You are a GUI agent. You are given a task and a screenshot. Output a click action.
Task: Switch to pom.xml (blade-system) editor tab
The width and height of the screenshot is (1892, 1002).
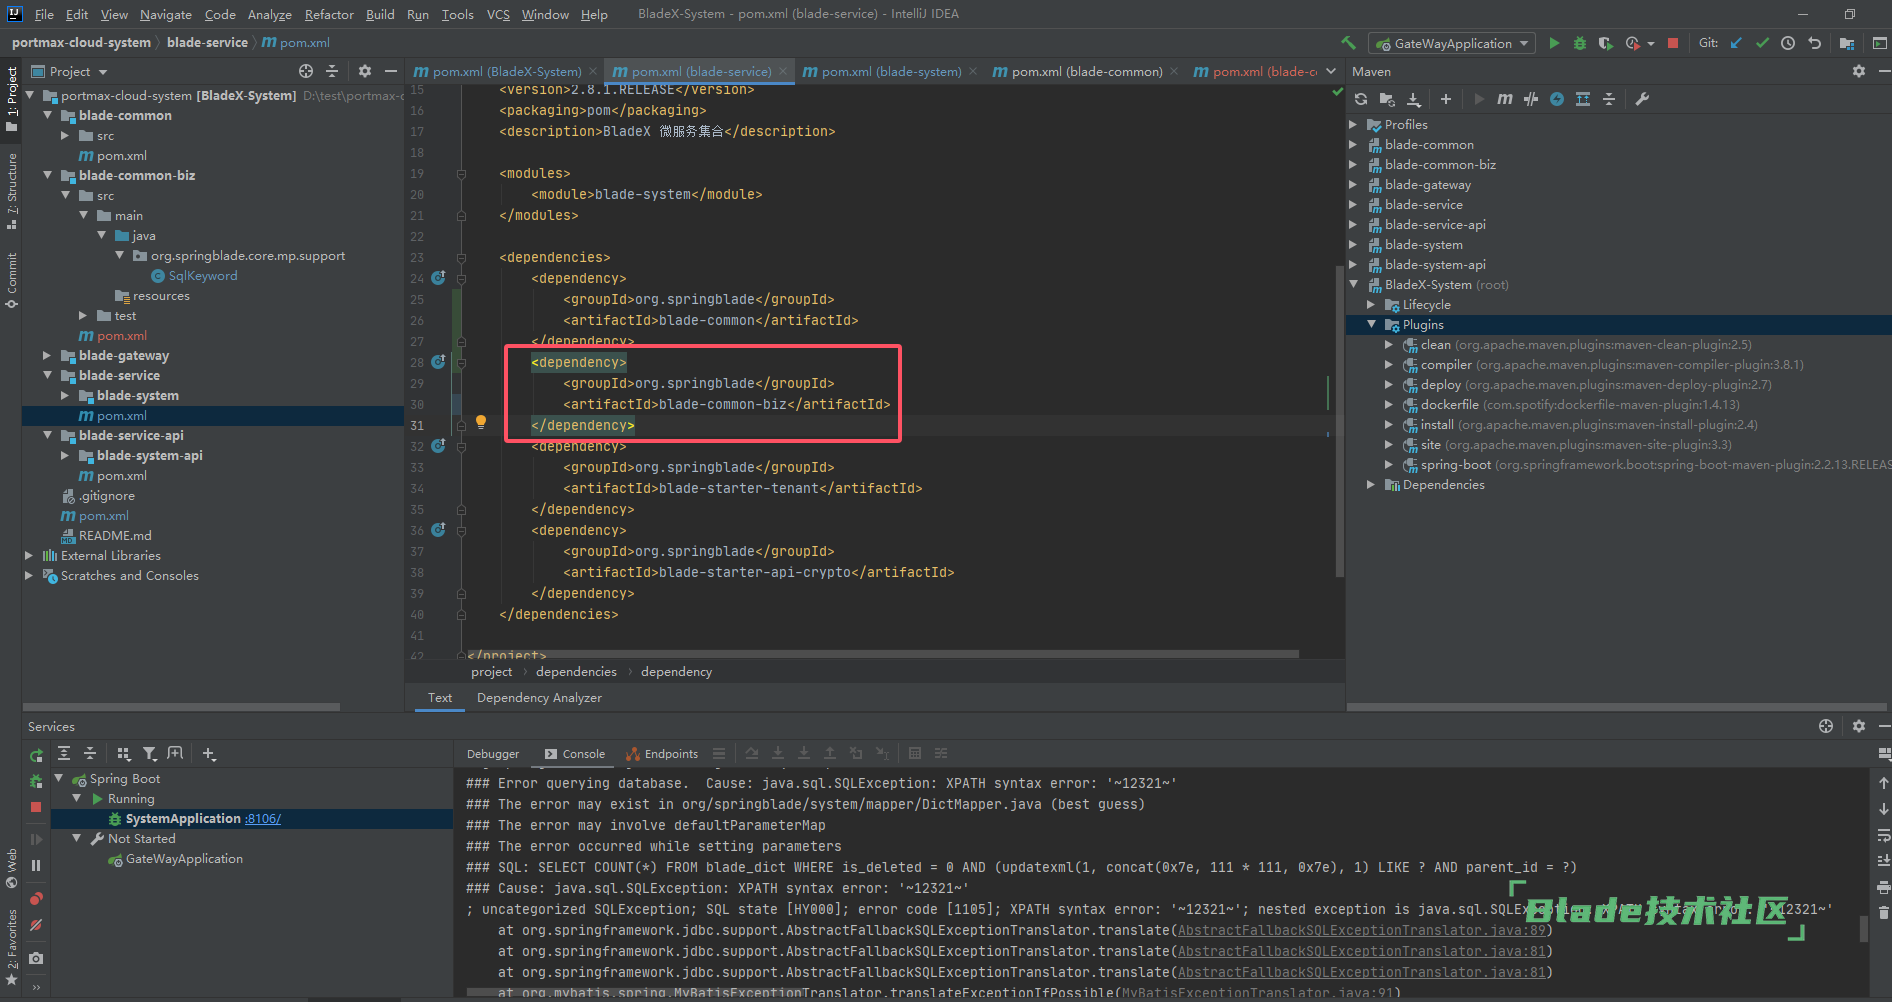pos(890,71)
